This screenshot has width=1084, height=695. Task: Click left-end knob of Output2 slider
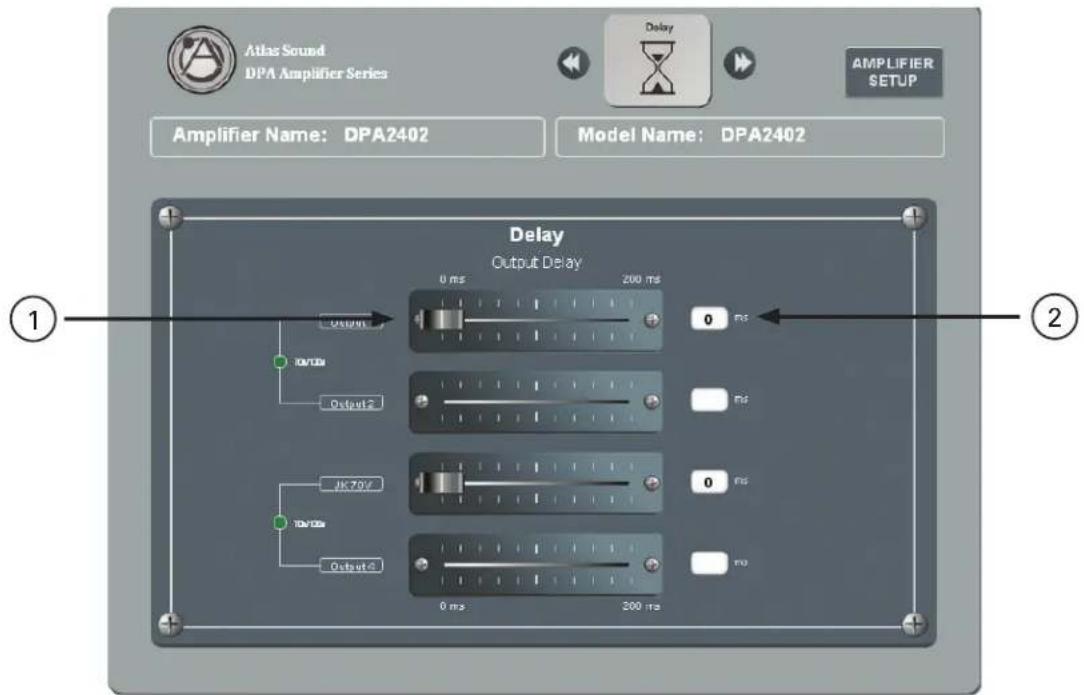coord(421,401)
